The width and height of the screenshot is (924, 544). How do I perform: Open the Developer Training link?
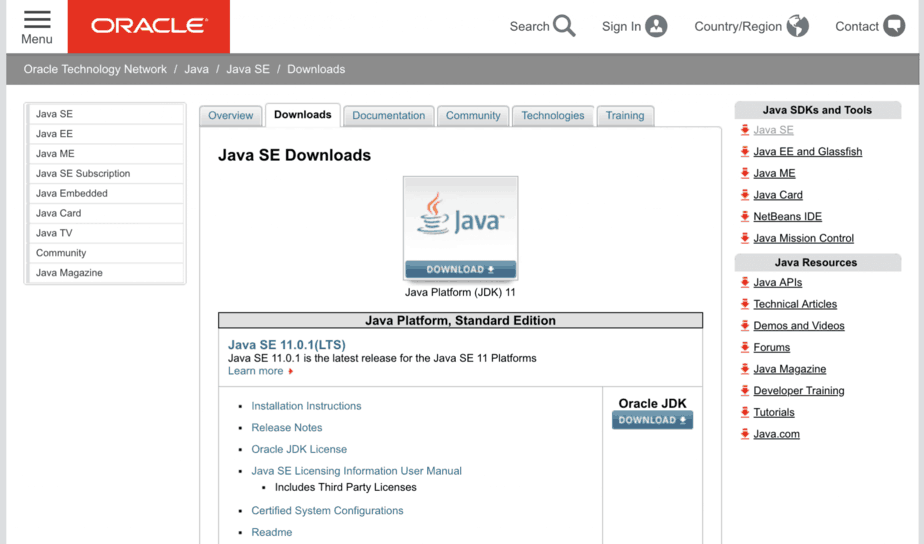798,390
